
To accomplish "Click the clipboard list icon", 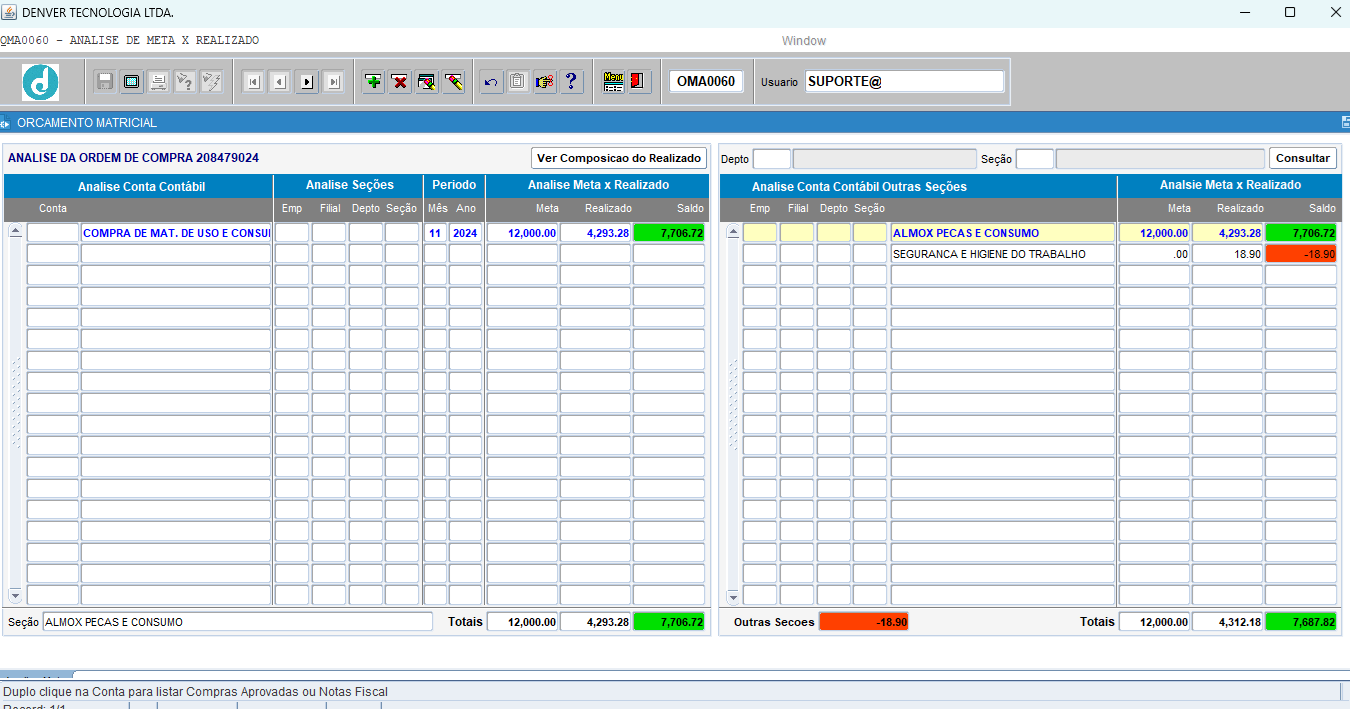I will [x=517, y=82].
